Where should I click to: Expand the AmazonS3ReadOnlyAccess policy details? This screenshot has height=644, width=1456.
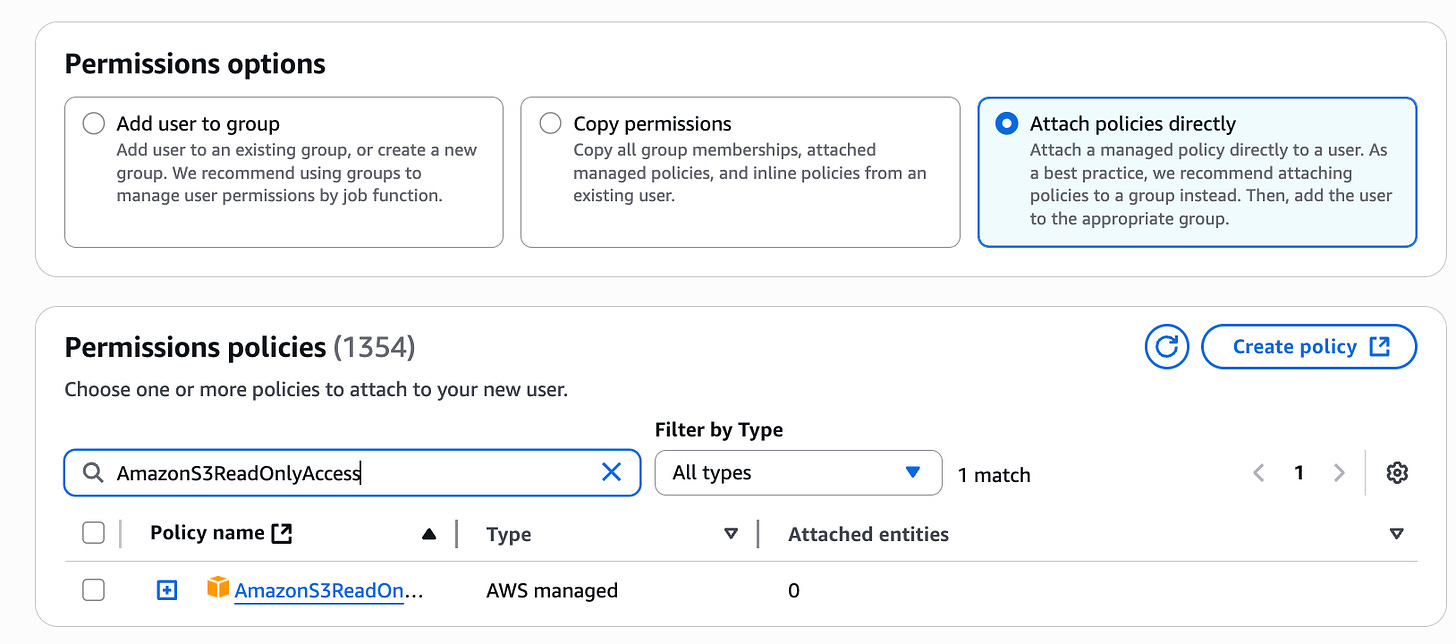click(x=166, y=590)
